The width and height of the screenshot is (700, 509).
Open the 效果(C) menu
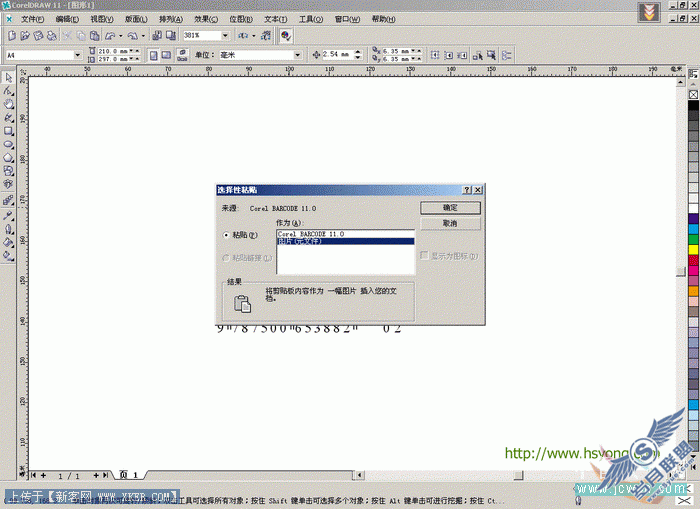coord(206,19)
